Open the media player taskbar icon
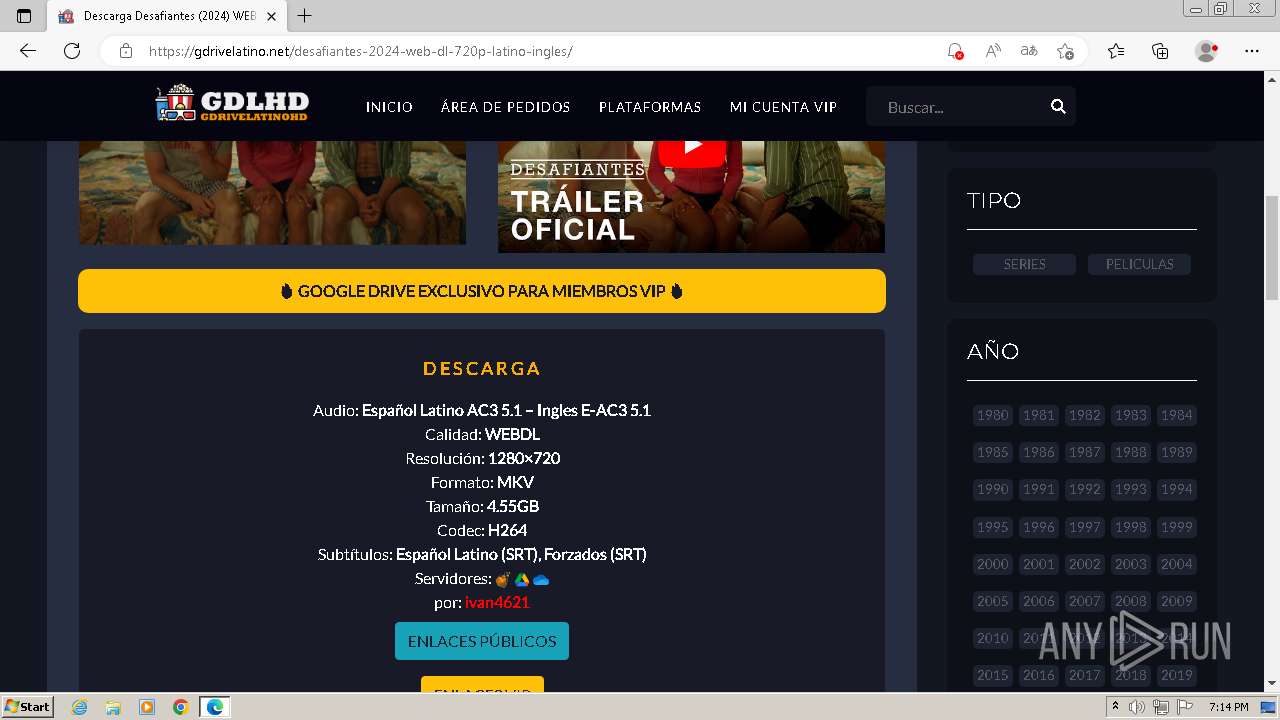The image size is (1280, 720). (x=147, y=707)
